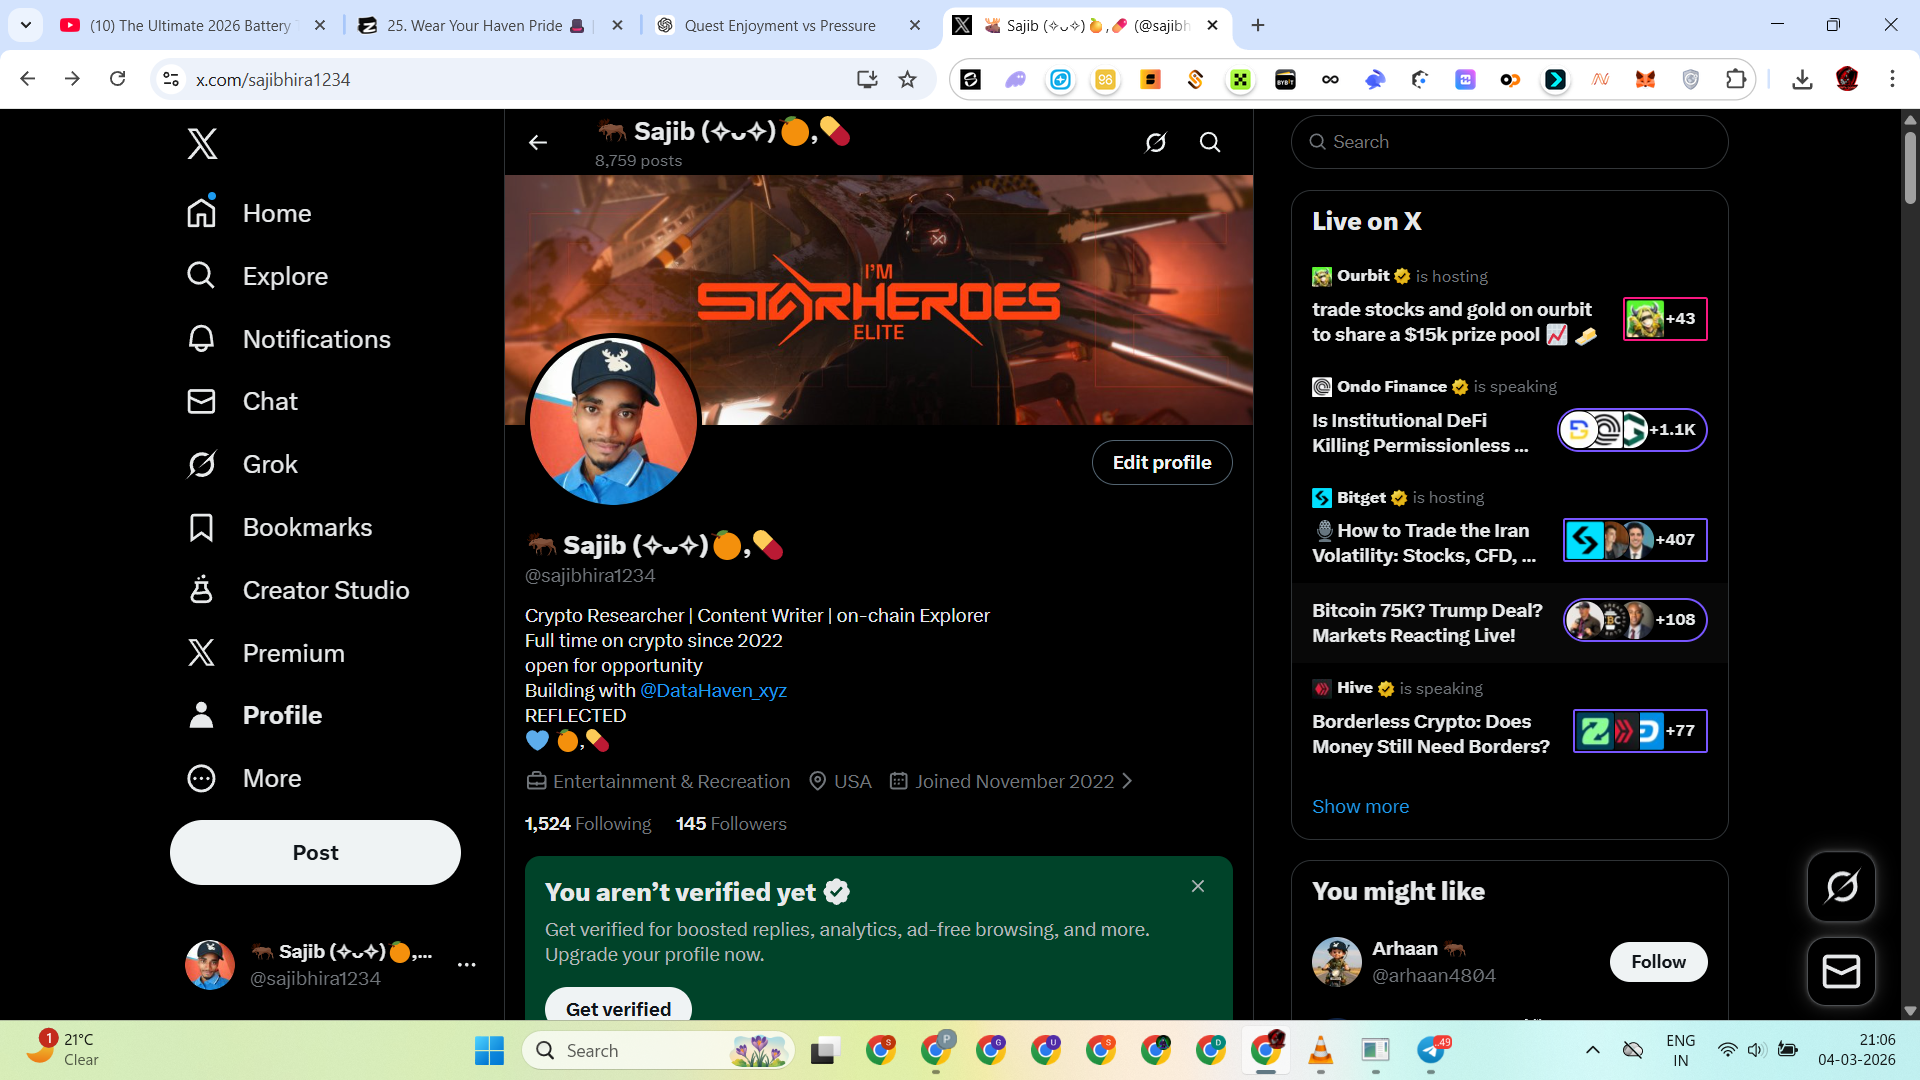Open Bitget's Iran Volatility live space
The image size is (1920, 1080).
pyautogui.click(x=1510, y=527)
